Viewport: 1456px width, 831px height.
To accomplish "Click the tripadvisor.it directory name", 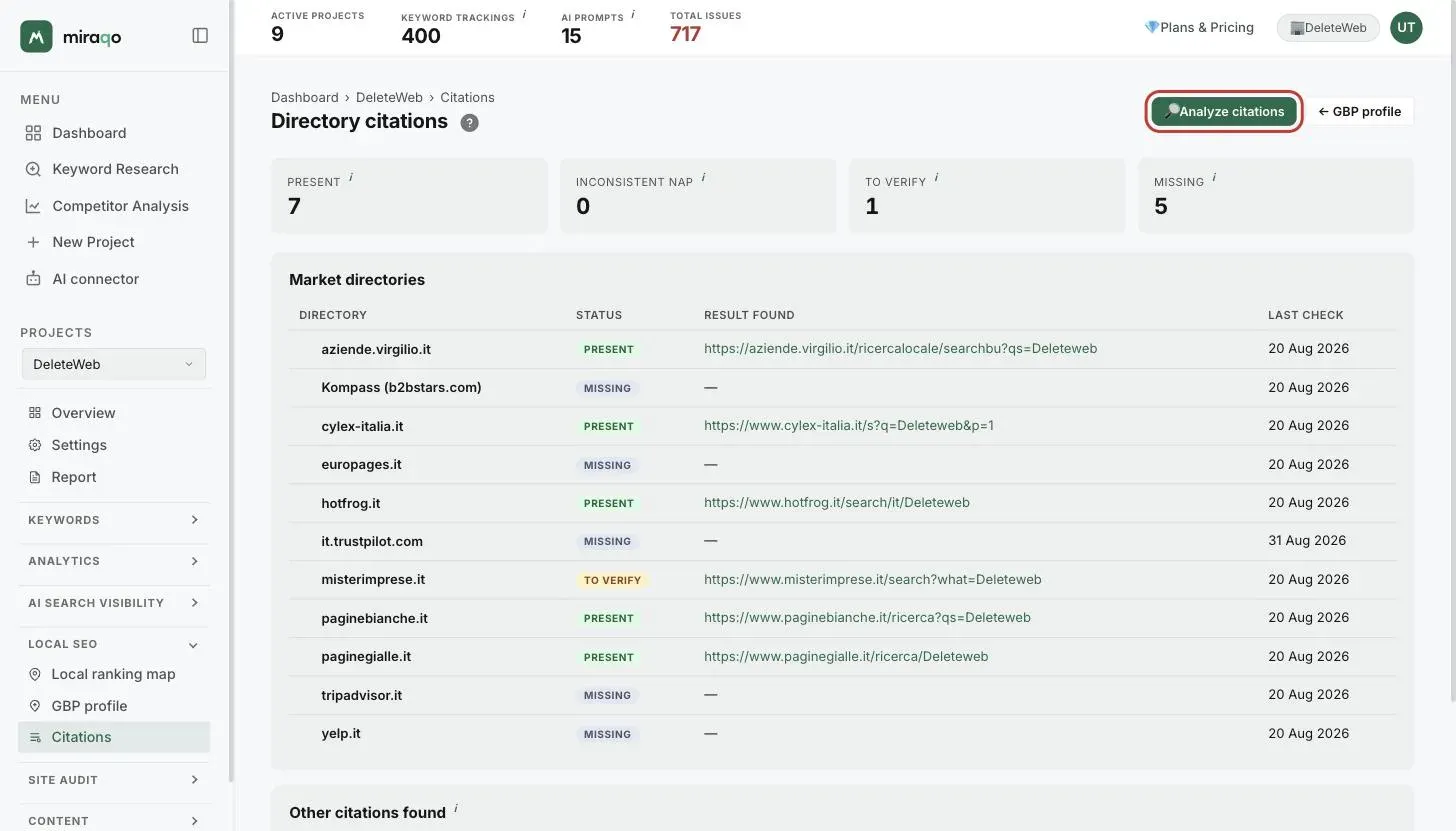I will (361, 695).
